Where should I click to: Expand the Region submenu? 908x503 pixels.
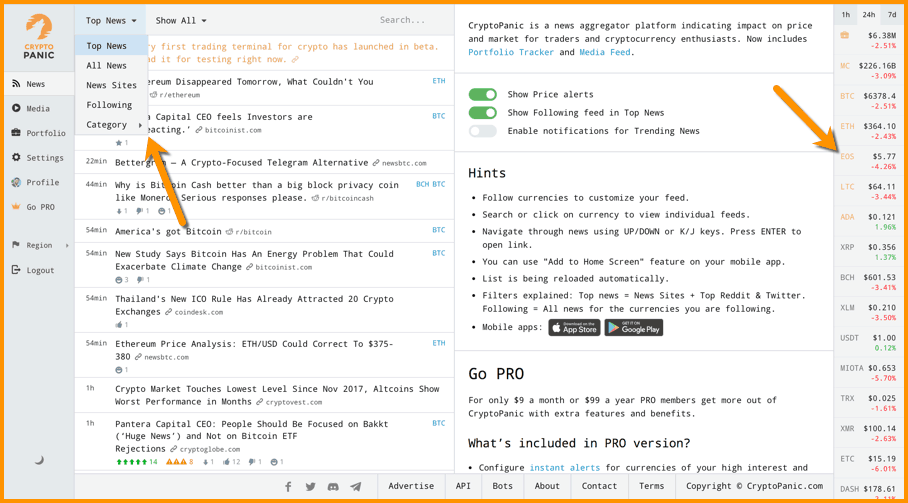39,245
